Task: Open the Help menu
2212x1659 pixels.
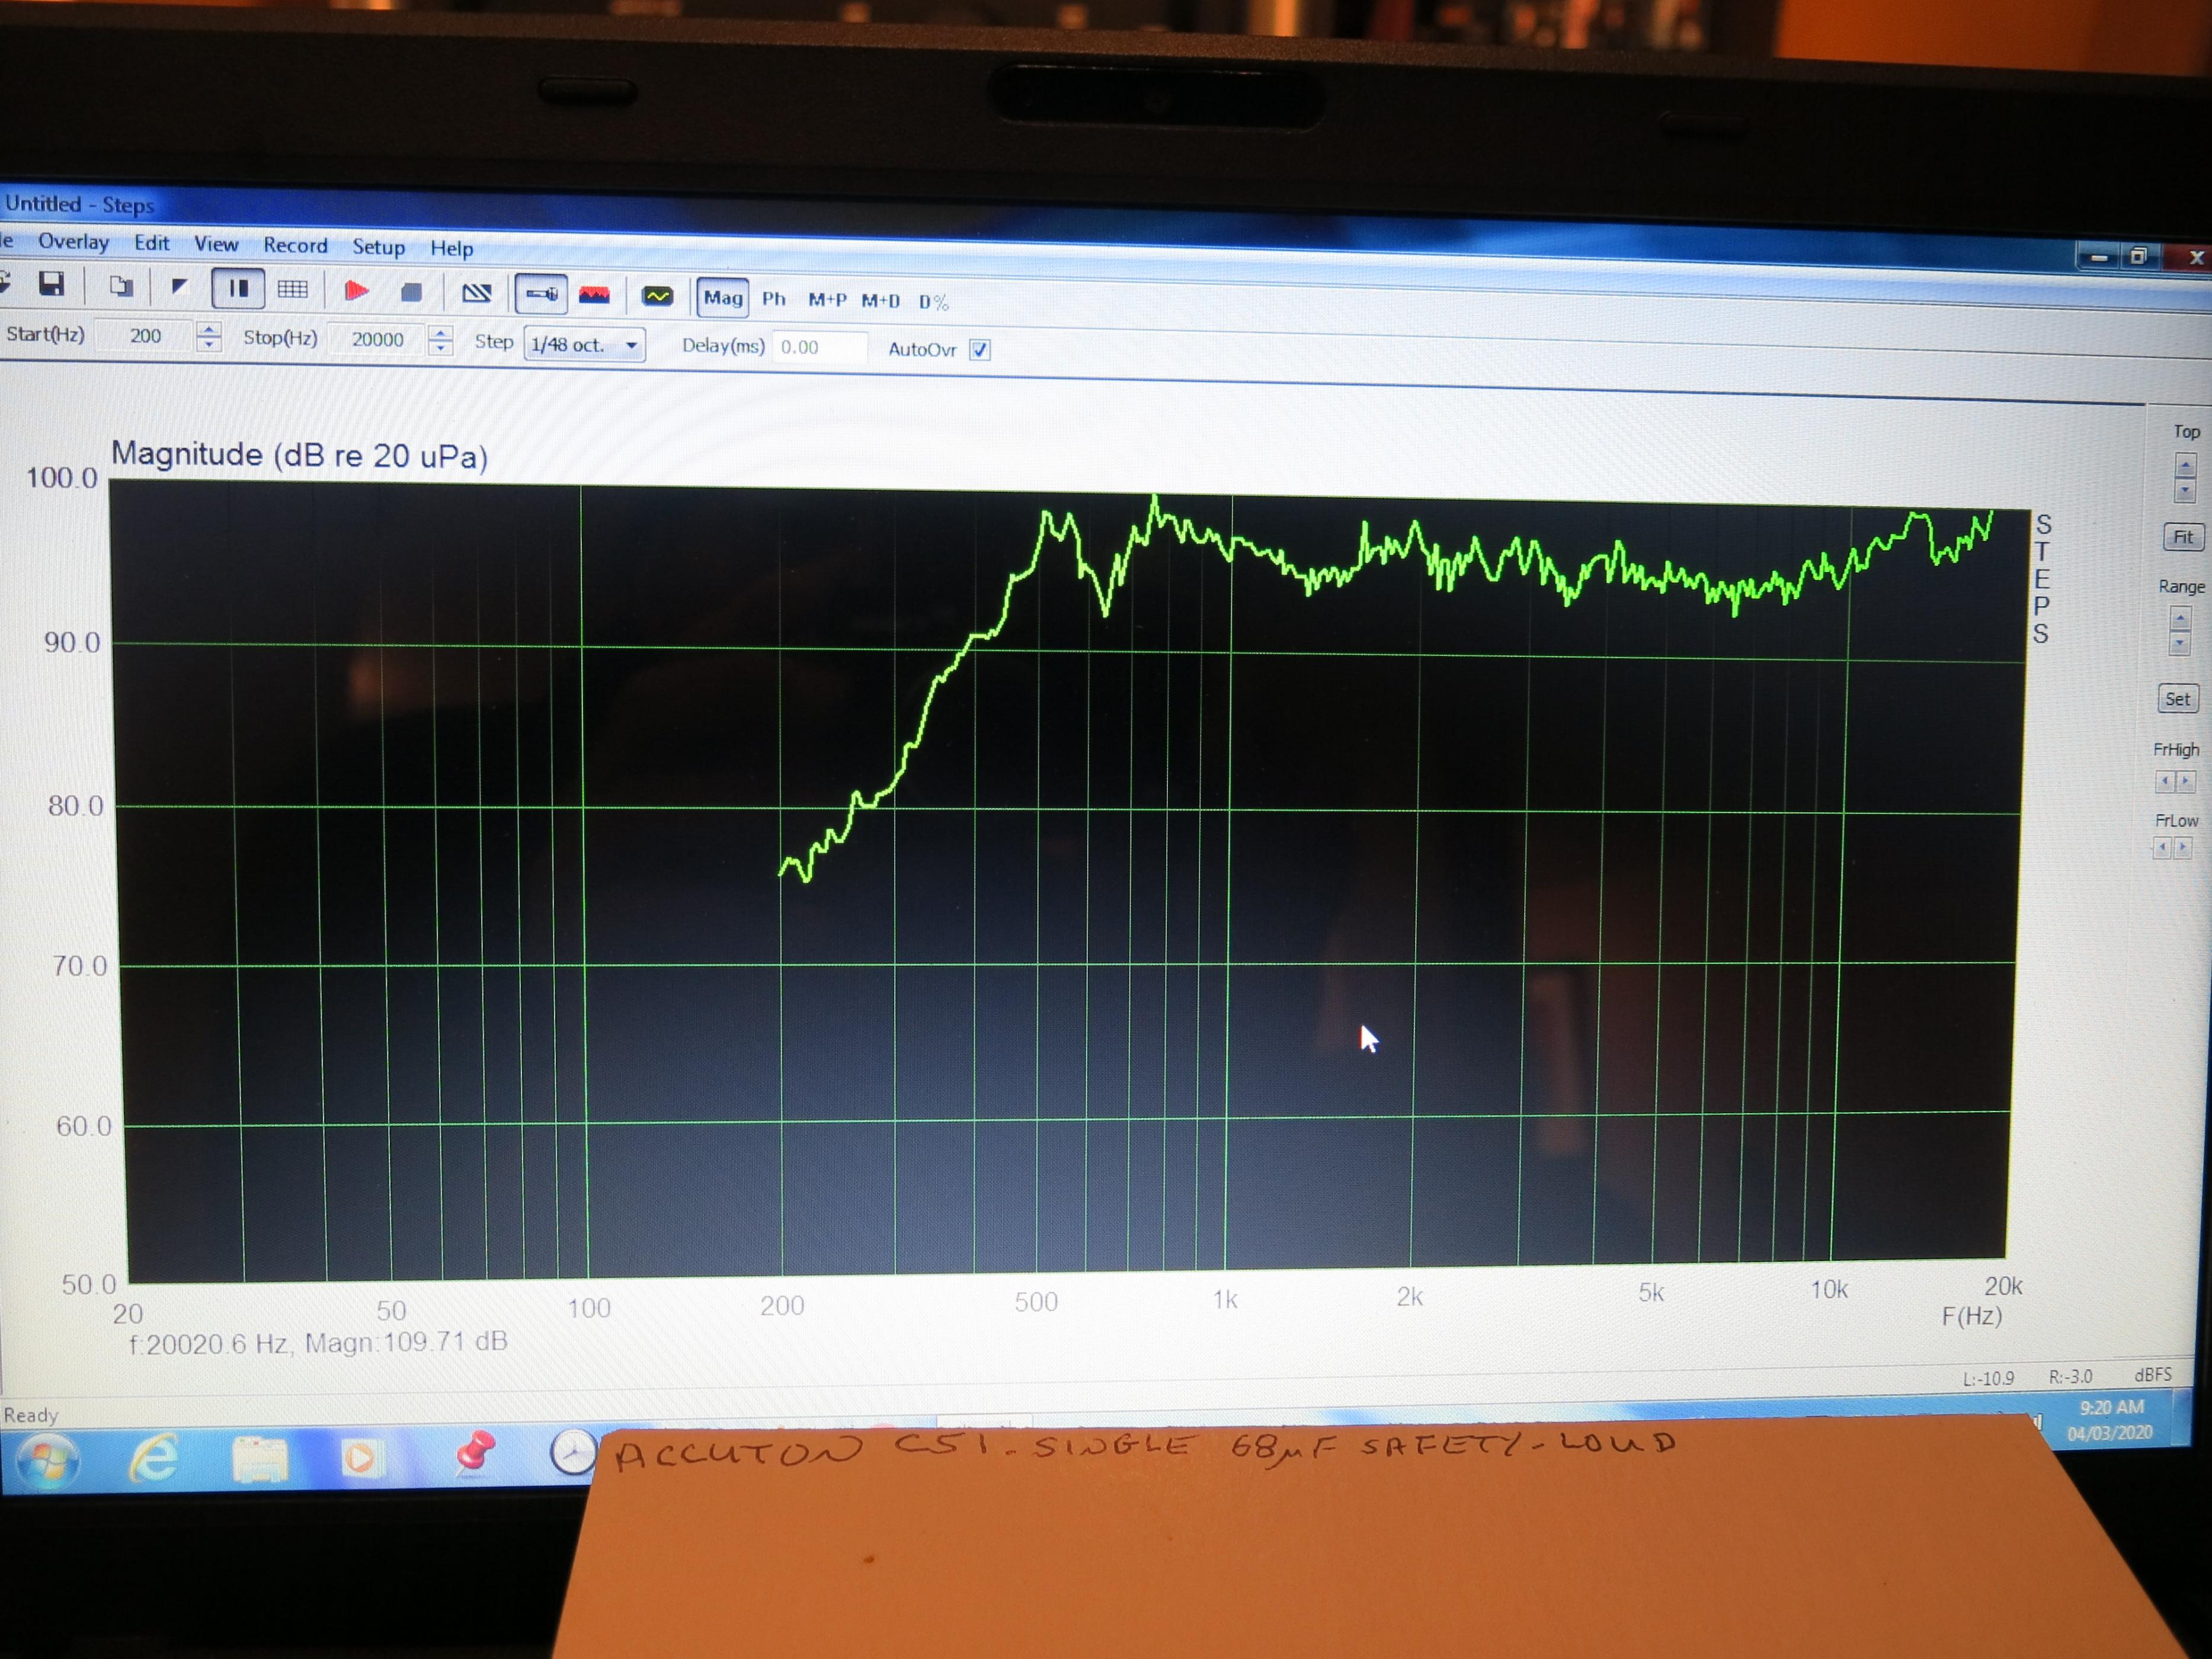Action: tap(451, 248)
